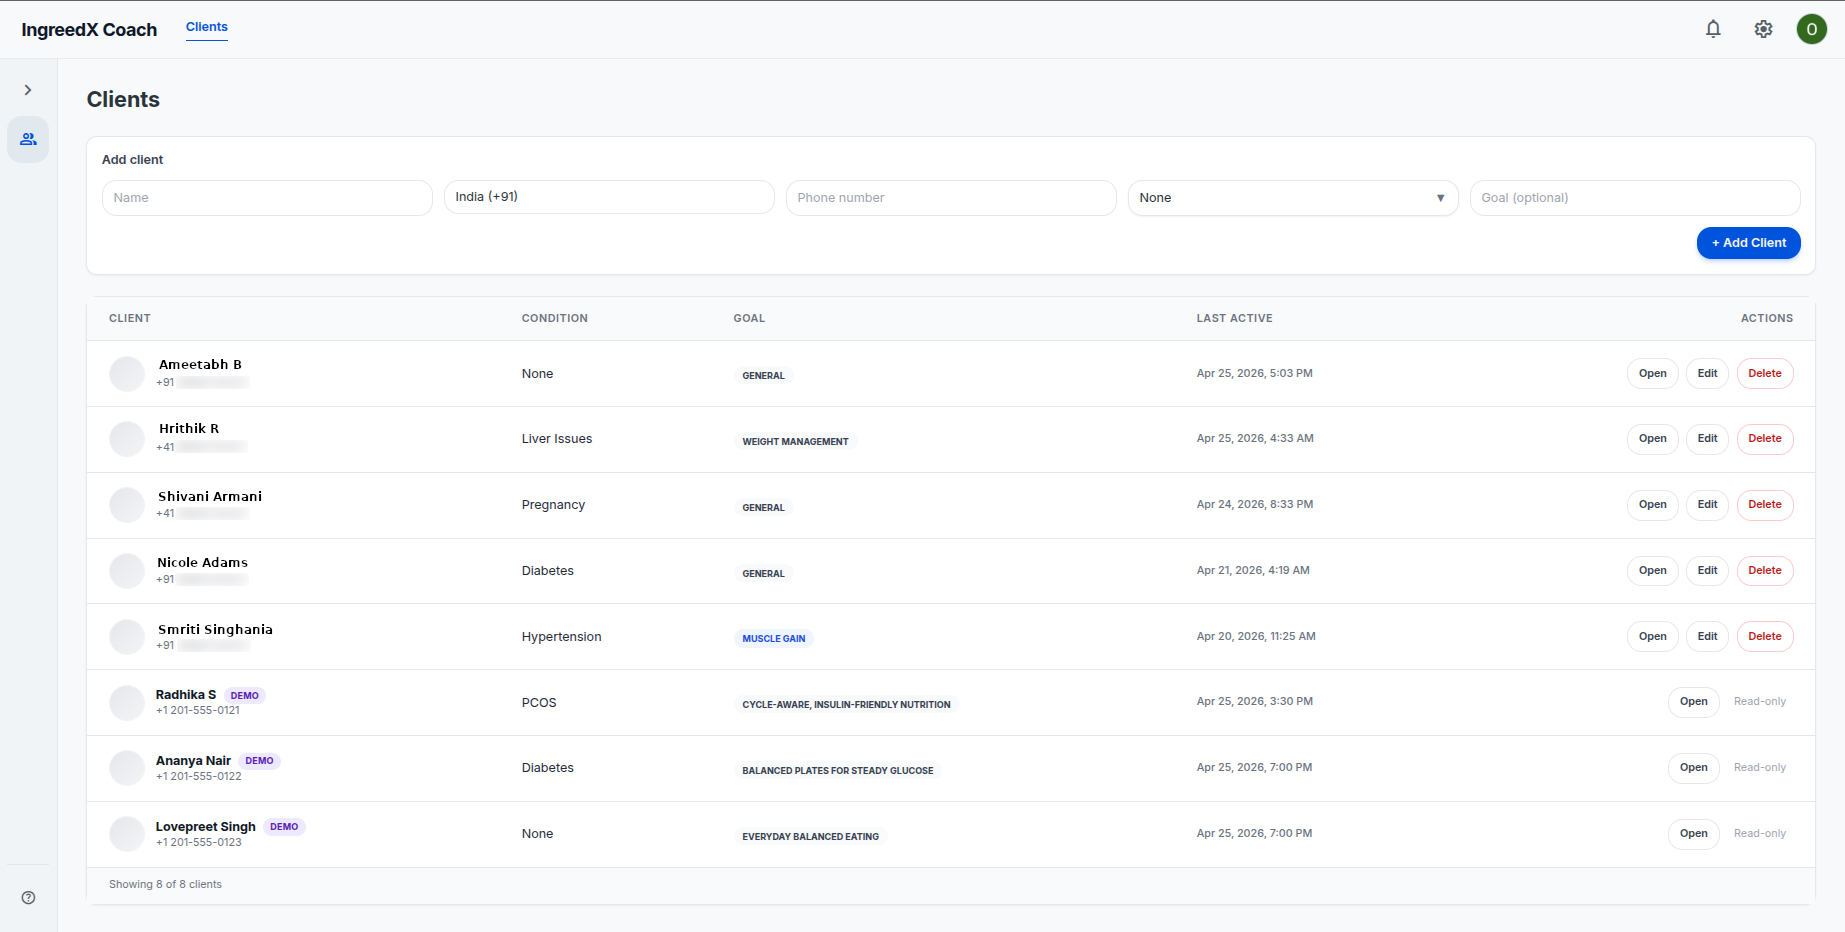The height and width of the screenshot is (932, 1845).
Task: Edit Smriti Singhania's details
Action: pos(1707,637)
